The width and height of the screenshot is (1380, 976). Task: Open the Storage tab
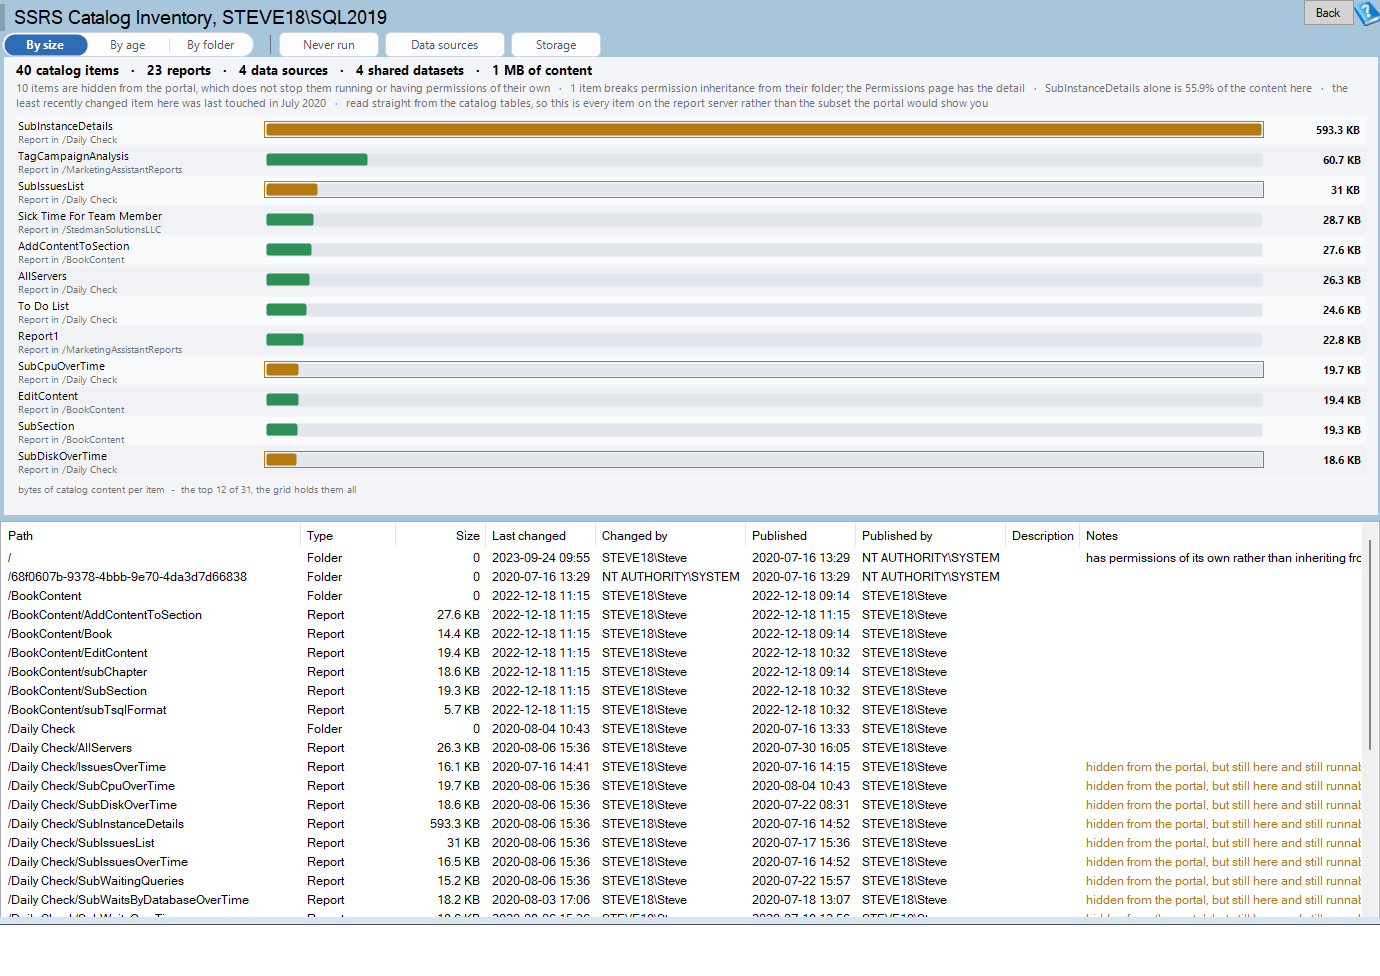(x=556, y=45)
